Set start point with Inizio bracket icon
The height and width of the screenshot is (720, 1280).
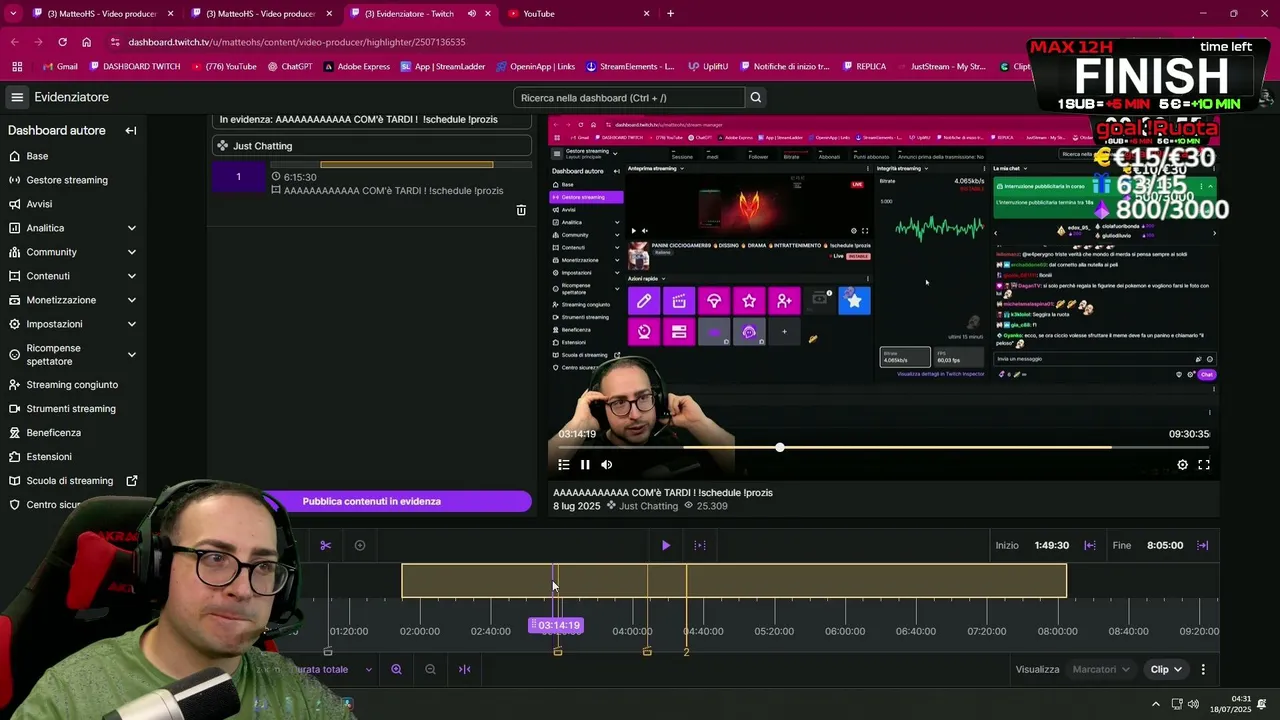(x=1090, y=545)
